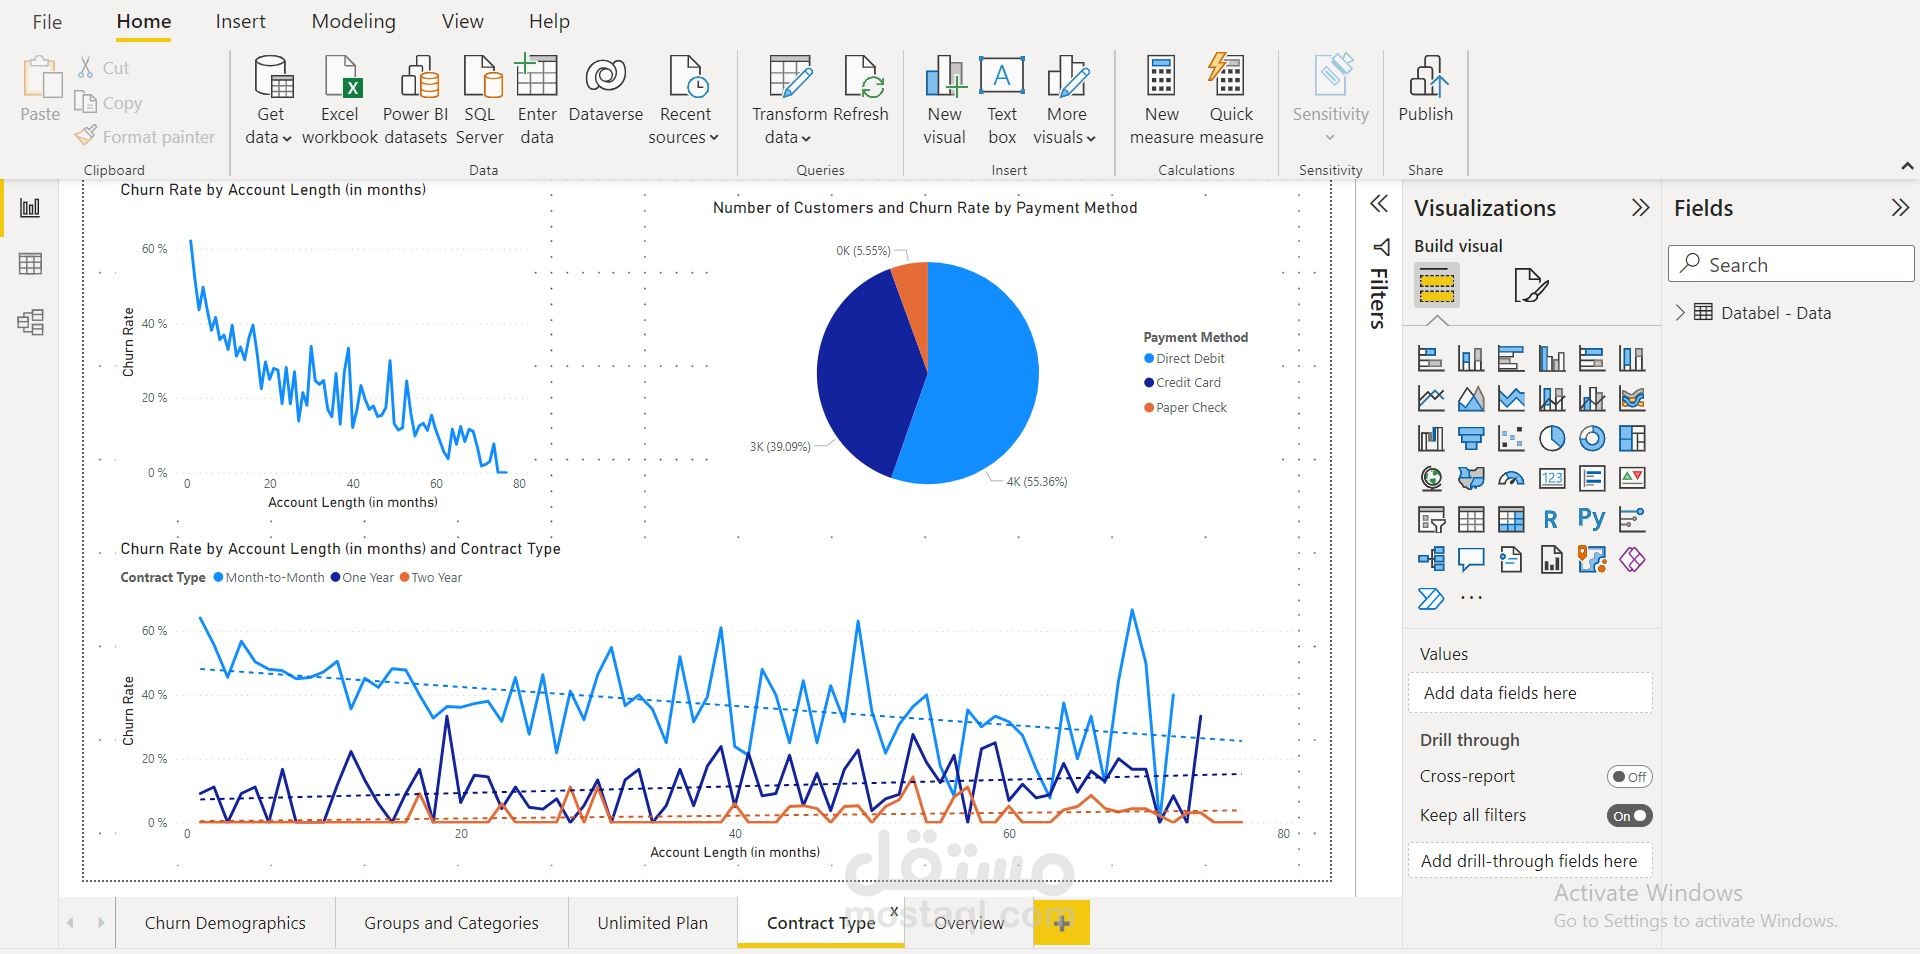Insert an R script visual
Image resolution: width=1920 pixels, height=954 pixels.
point(1552,519)
